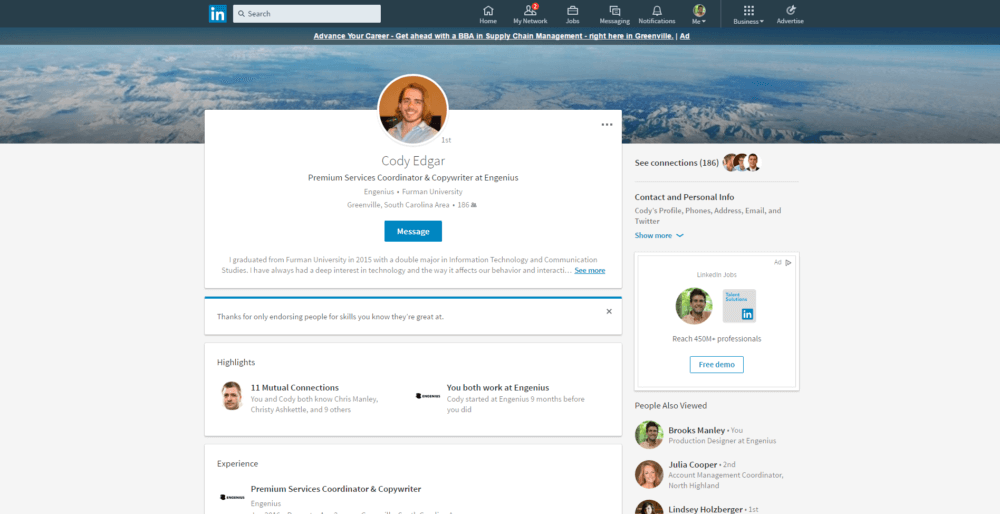Click the Engenius logo in Highlights
This screenshot has width=1000, height=514.
click(x=428, y=396)
